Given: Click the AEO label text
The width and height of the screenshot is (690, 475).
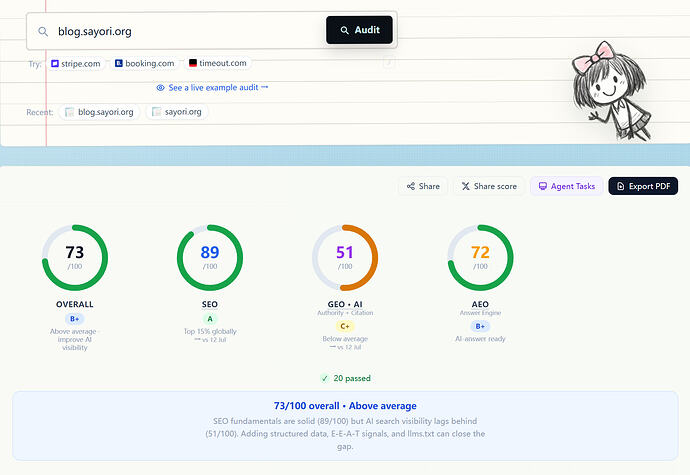Looking at the screenshot, I should click(480, 304).
